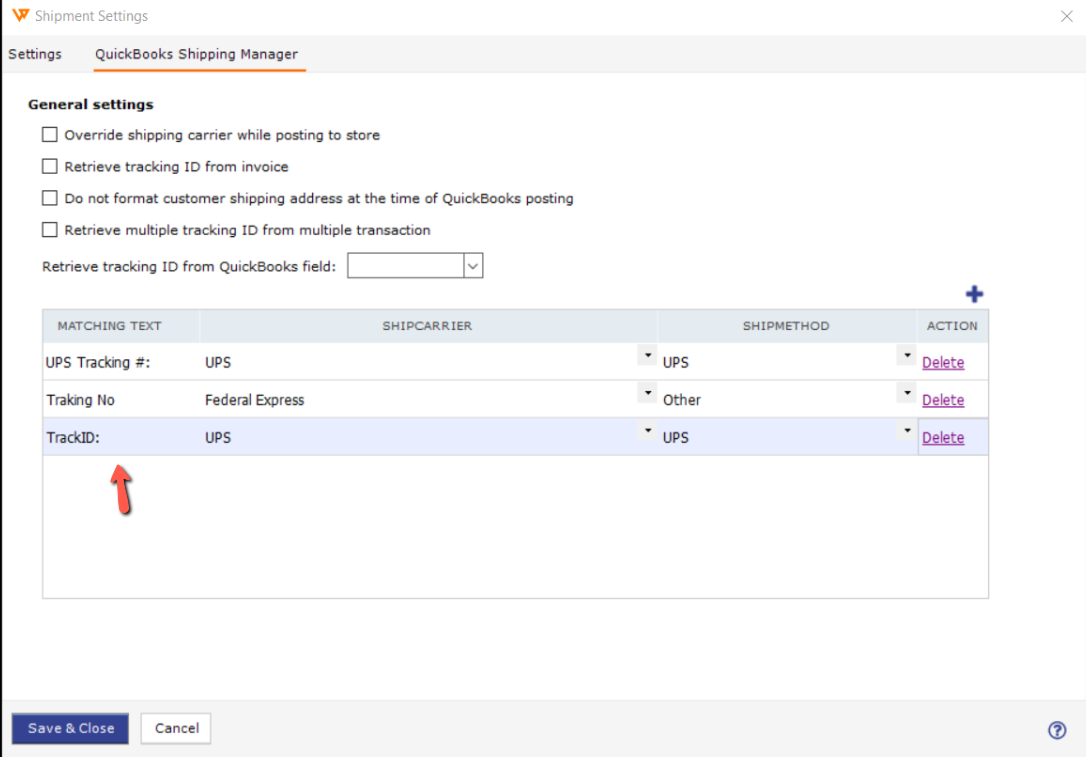This screenshot has width=1086, height=757.
Task: Click the ACTION column header
Action: click(952, 326)
